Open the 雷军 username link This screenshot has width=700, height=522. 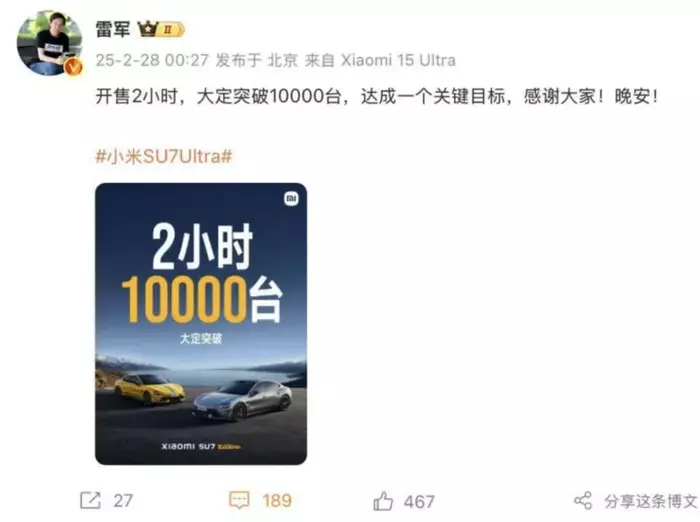[x=112, y=29]
